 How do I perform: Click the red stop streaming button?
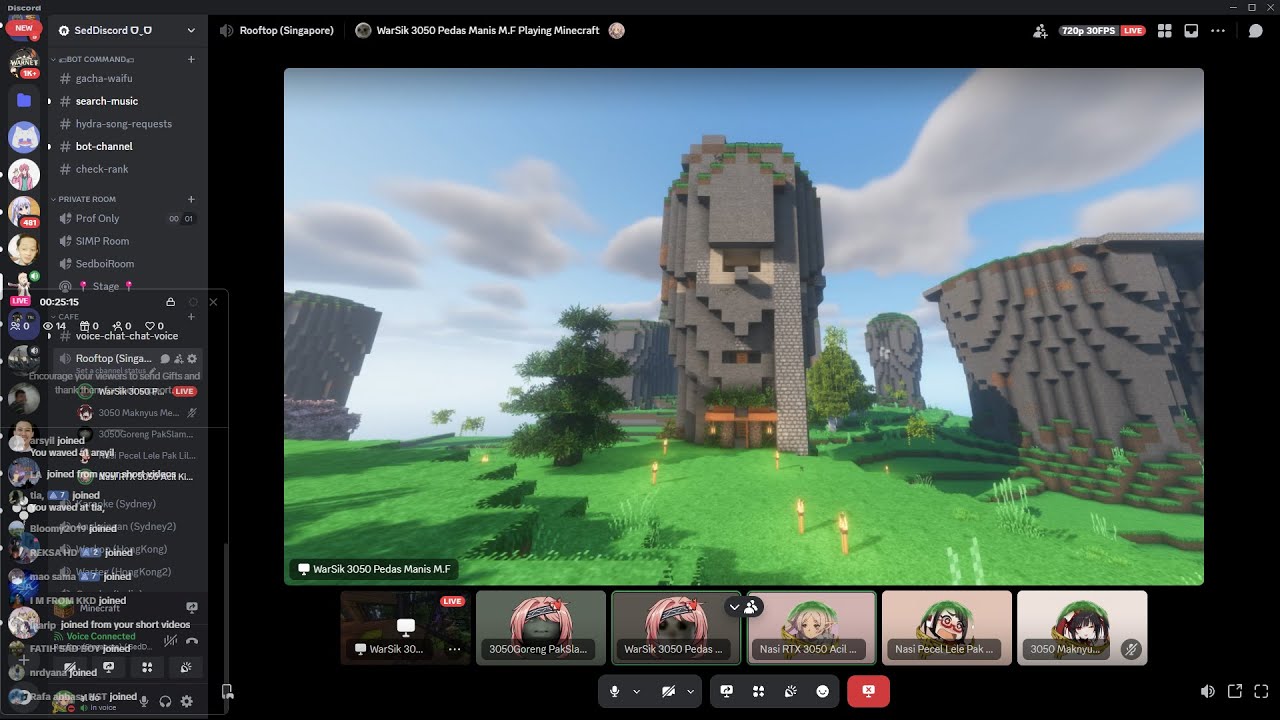tap(868, 691)
